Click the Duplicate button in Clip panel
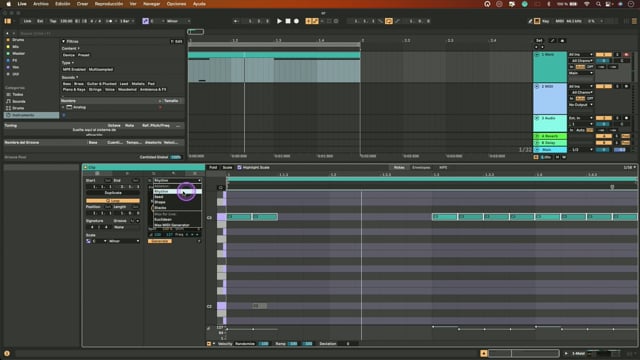This screenshot has height=360, width=640. tap(113, 193)
